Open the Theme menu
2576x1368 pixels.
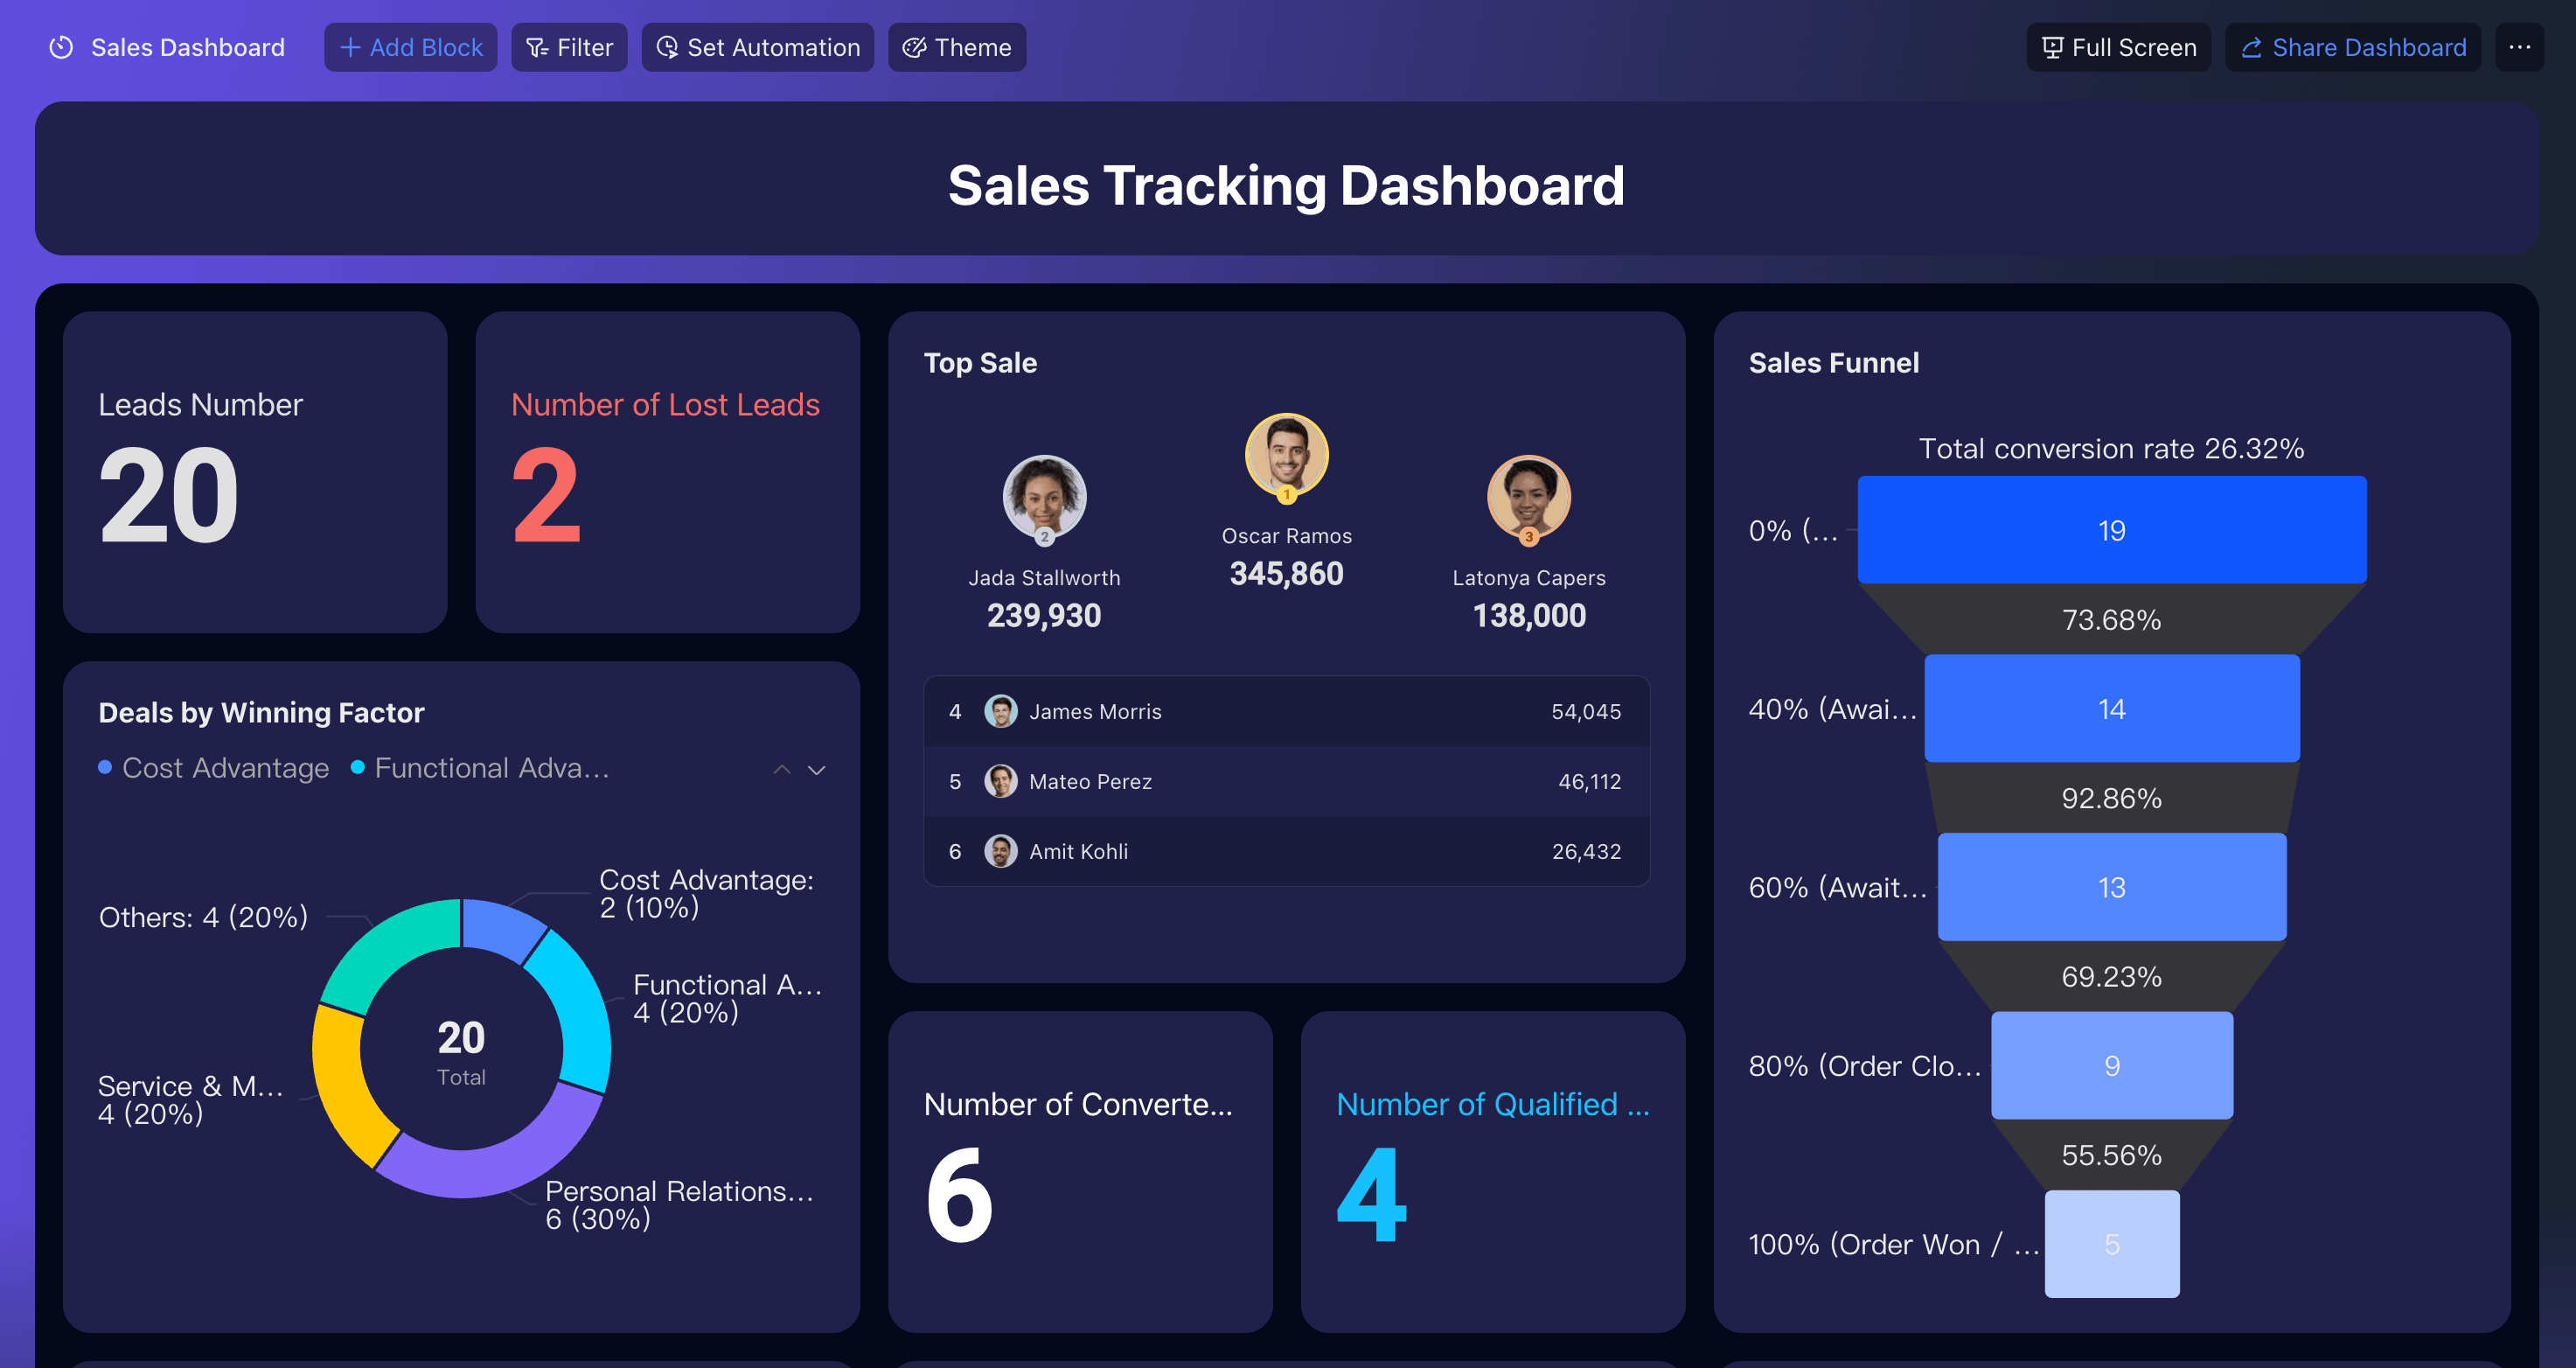(956, 47)
